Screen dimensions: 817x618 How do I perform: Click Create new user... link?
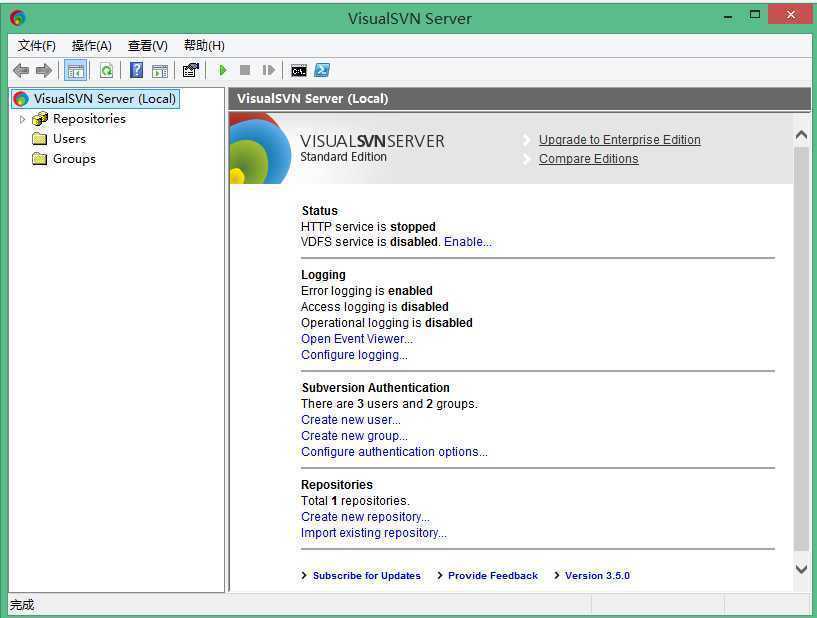click(351, 419)
